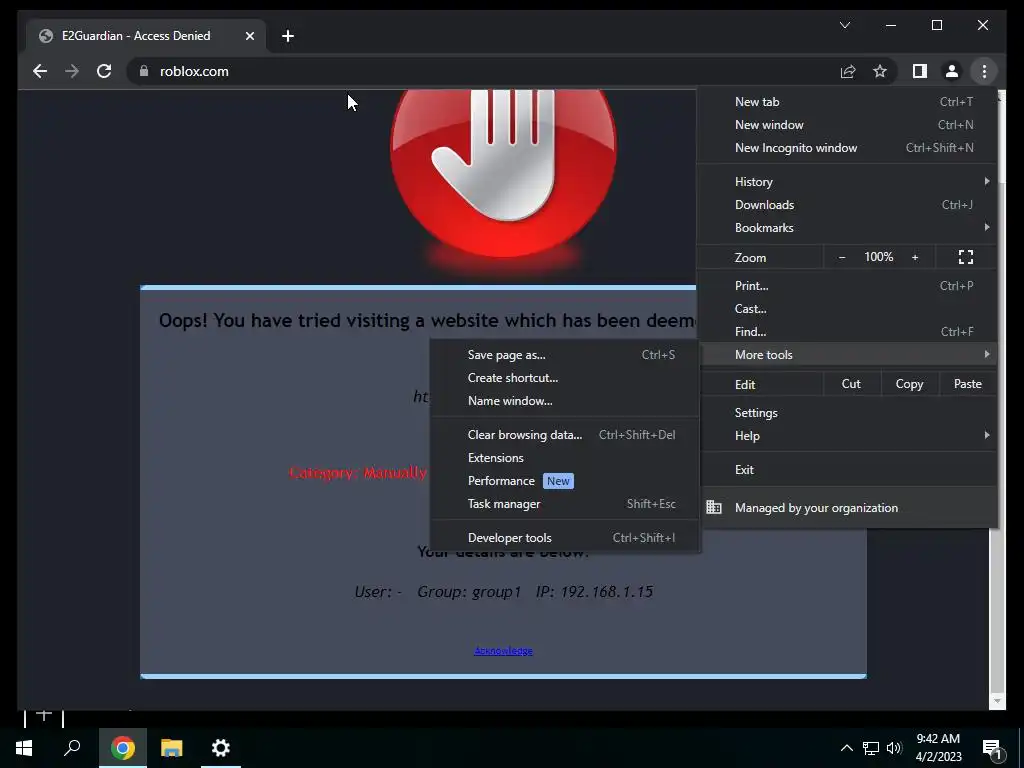Viewport: 1024px width, 768px height.
Task: Click the building icon for managed organization
Action: click(714, 507)
